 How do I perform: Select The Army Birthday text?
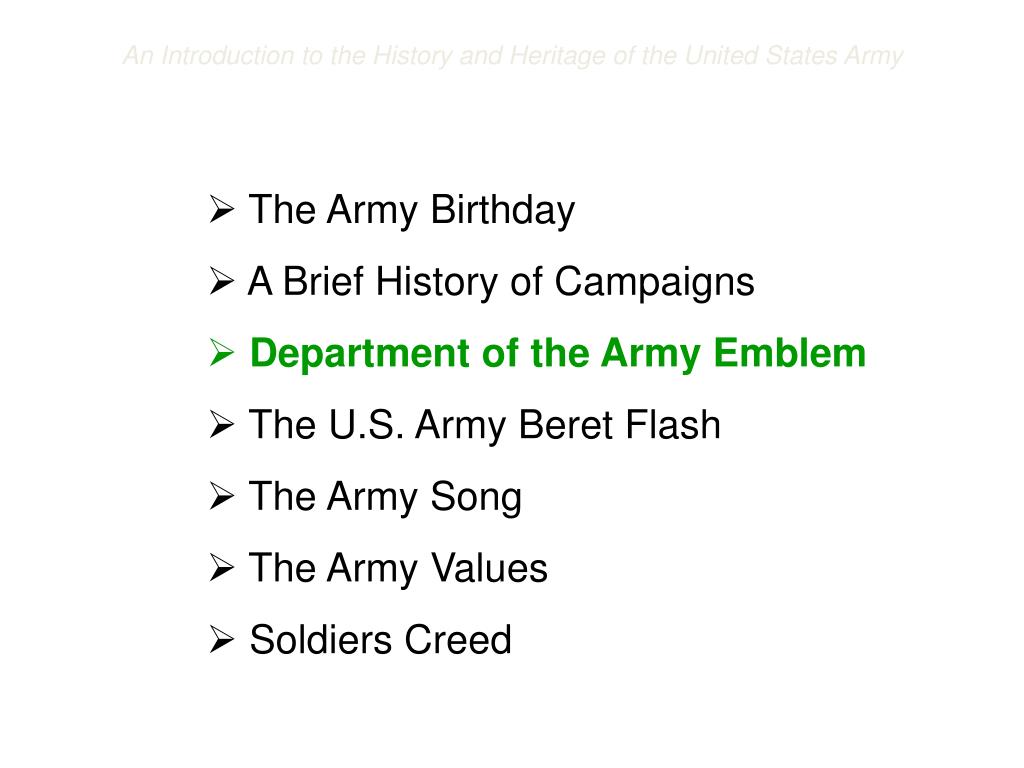click(412, 210)
